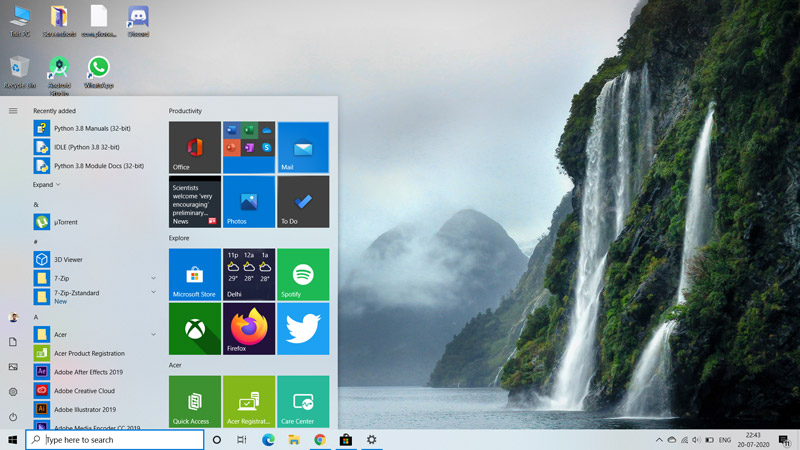The height and width of the screenshot is (450, 800).
Task: Show hidden system tray icons
Action: [659, 440]
